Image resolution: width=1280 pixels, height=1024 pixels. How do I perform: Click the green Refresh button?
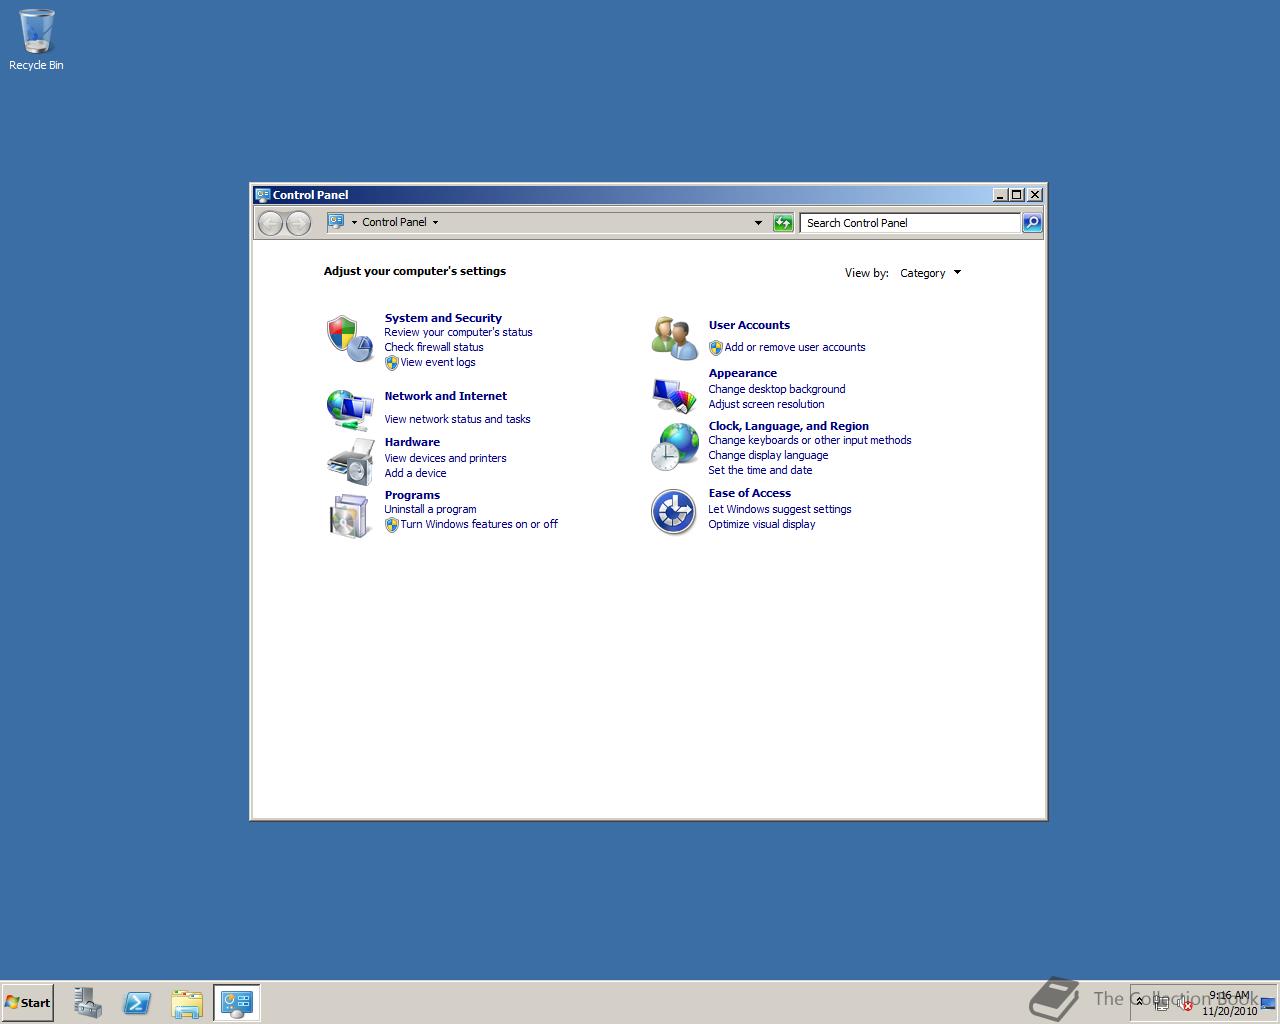click(783, 222)
